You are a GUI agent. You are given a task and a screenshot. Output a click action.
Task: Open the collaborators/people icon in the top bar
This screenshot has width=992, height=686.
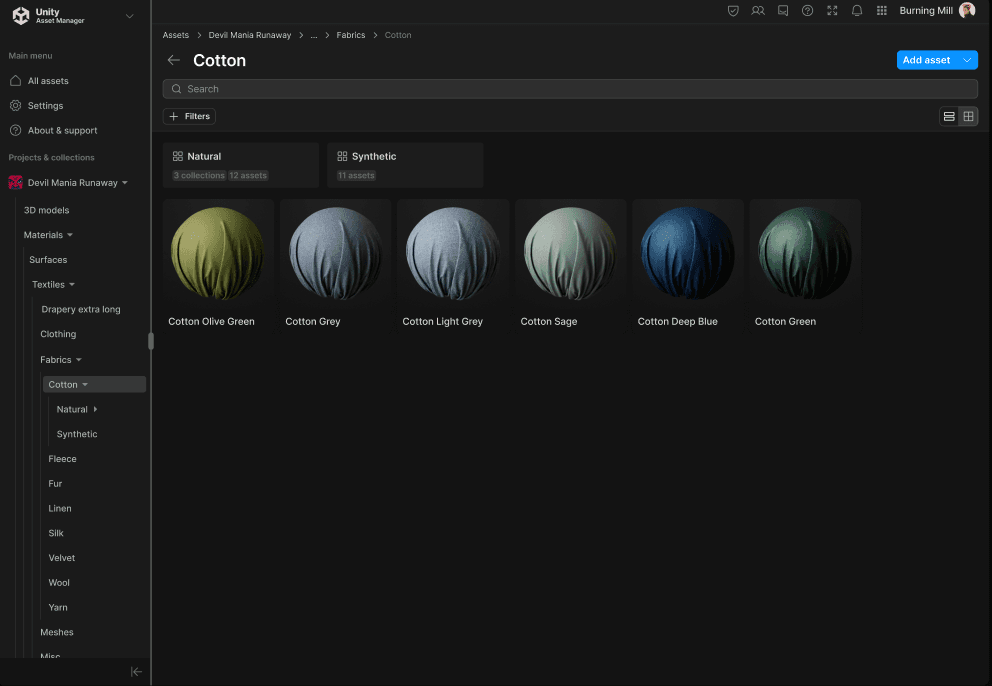click(758, 11)
